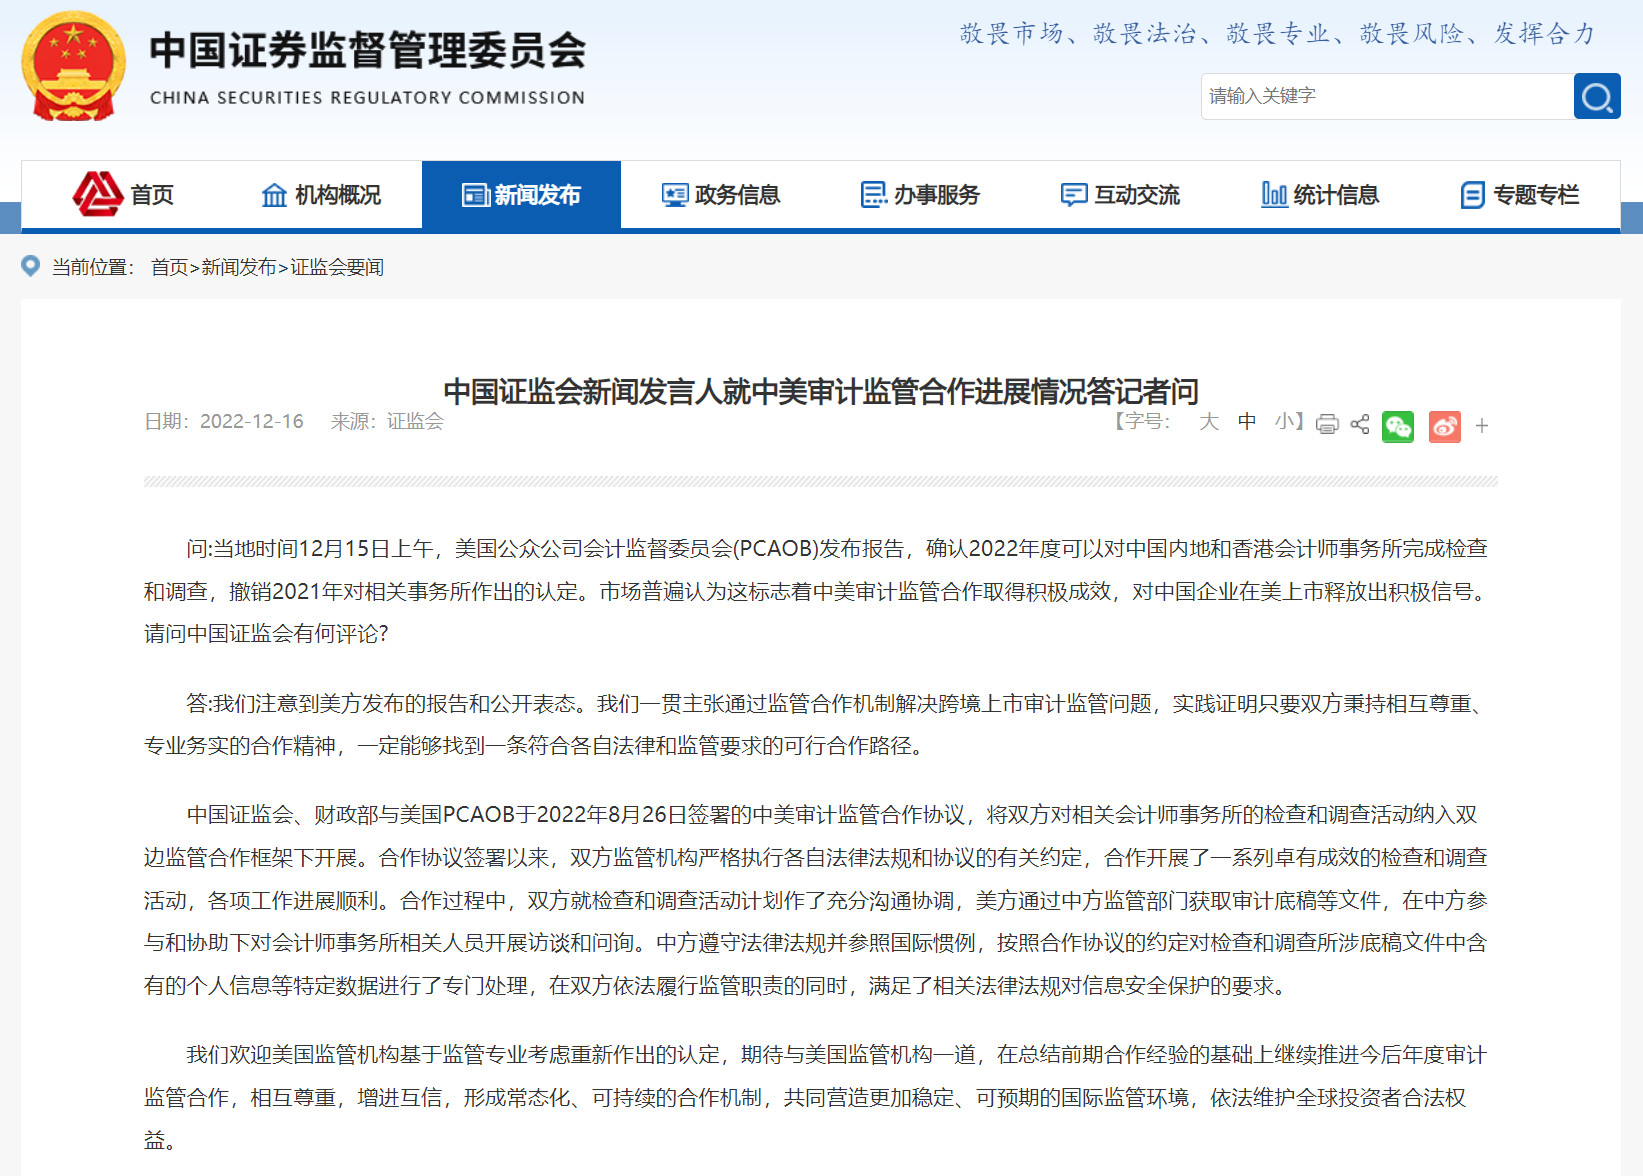Set font size to 大 (large)
The height and width of the screenshot is (1176, 1643).
(x=1209, y=422)
